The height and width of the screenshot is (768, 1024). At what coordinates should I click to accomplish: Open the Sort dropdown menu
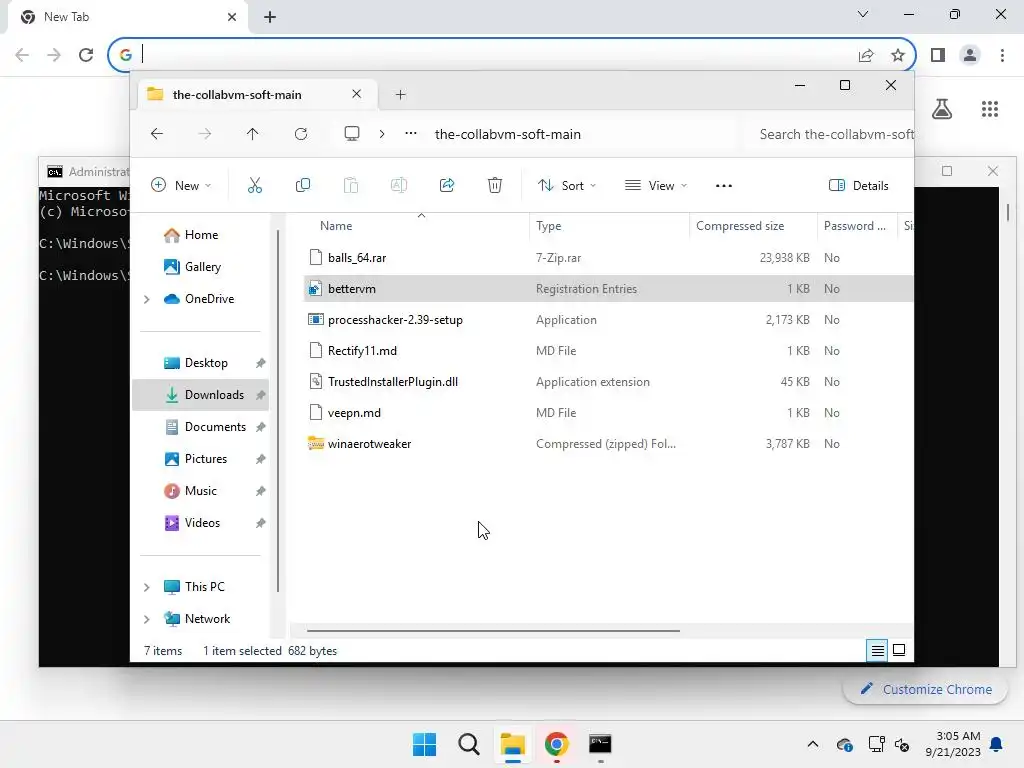click(x=566, y=185)
